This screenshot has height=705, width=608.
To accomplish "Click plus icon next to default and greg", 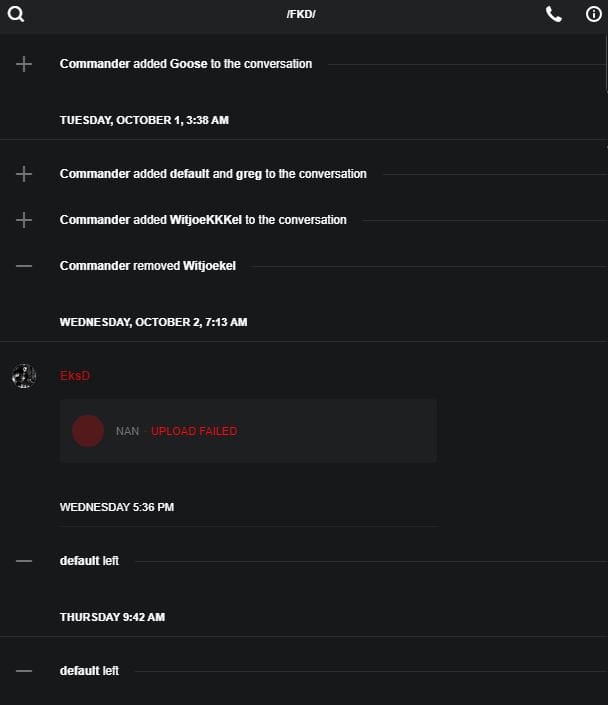I will [24, 174].
